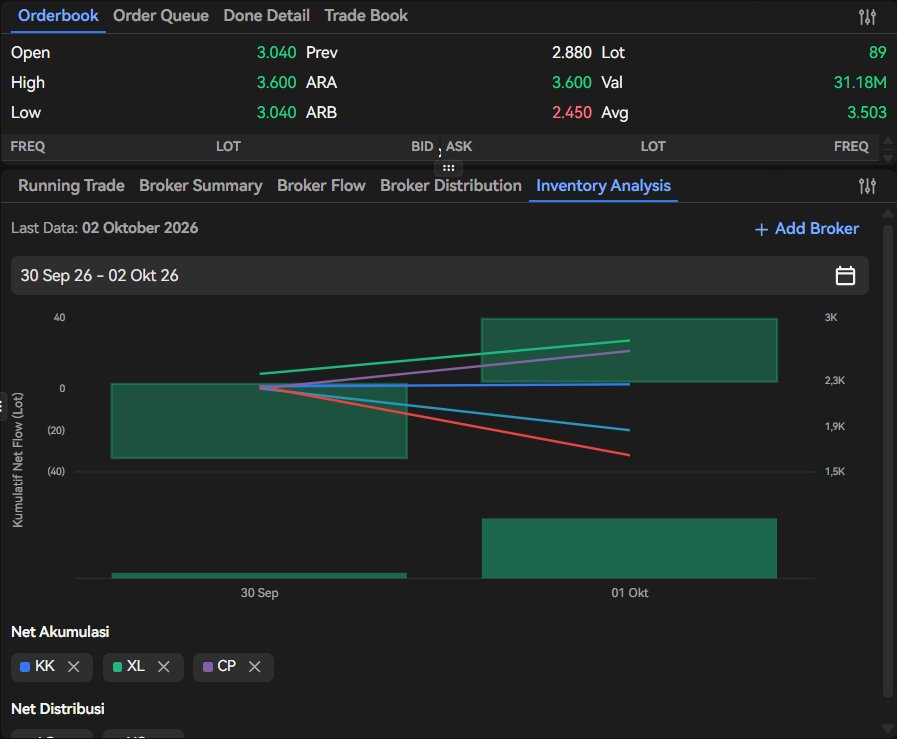View the Broker Distribution tab
Image resolution: width=897 pixels, height=739 pixels.
point(451,185)
